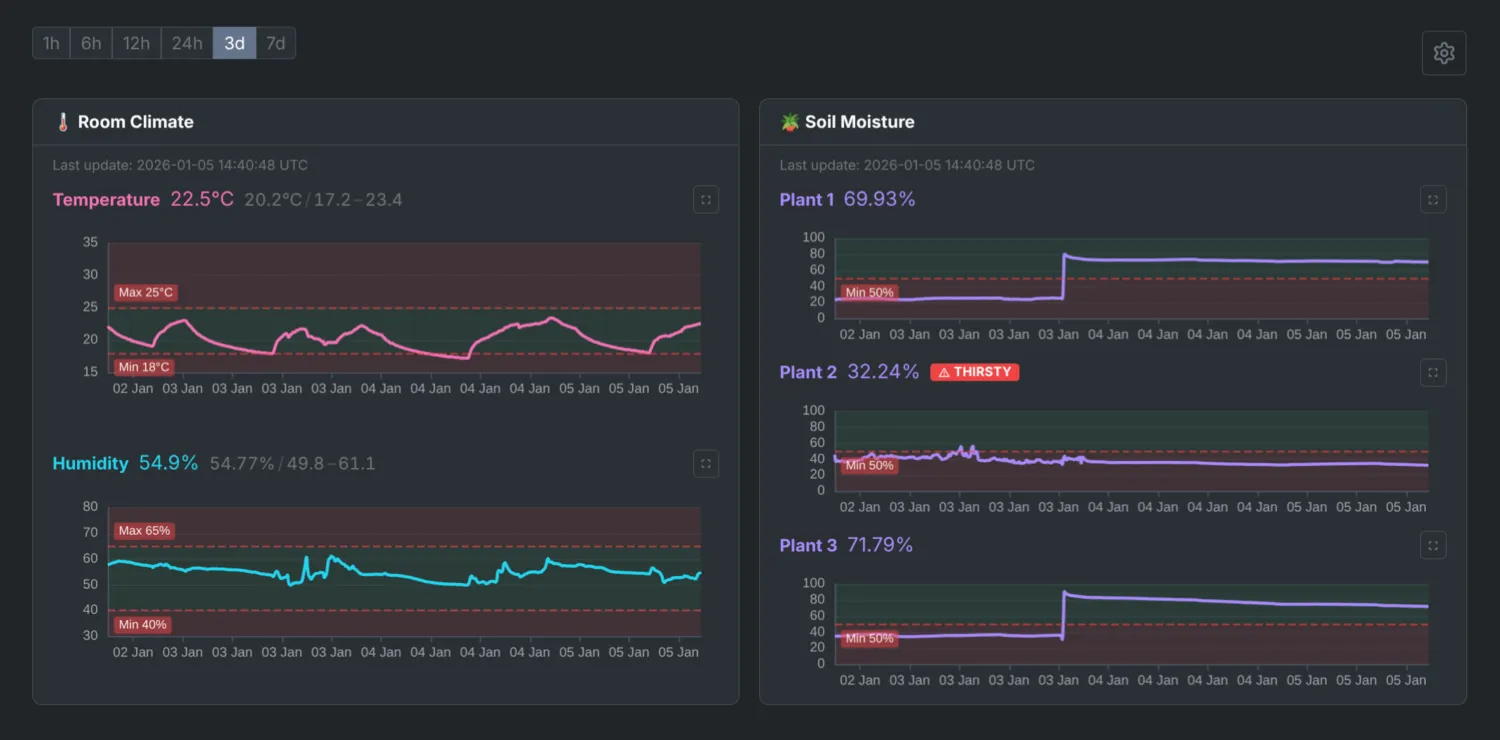Image resolution: width=1500 pixels, height=740 pixels.
Task: Click the expand icon on Temperature chart
Action: pyautogui.click(x=705, y=199)
